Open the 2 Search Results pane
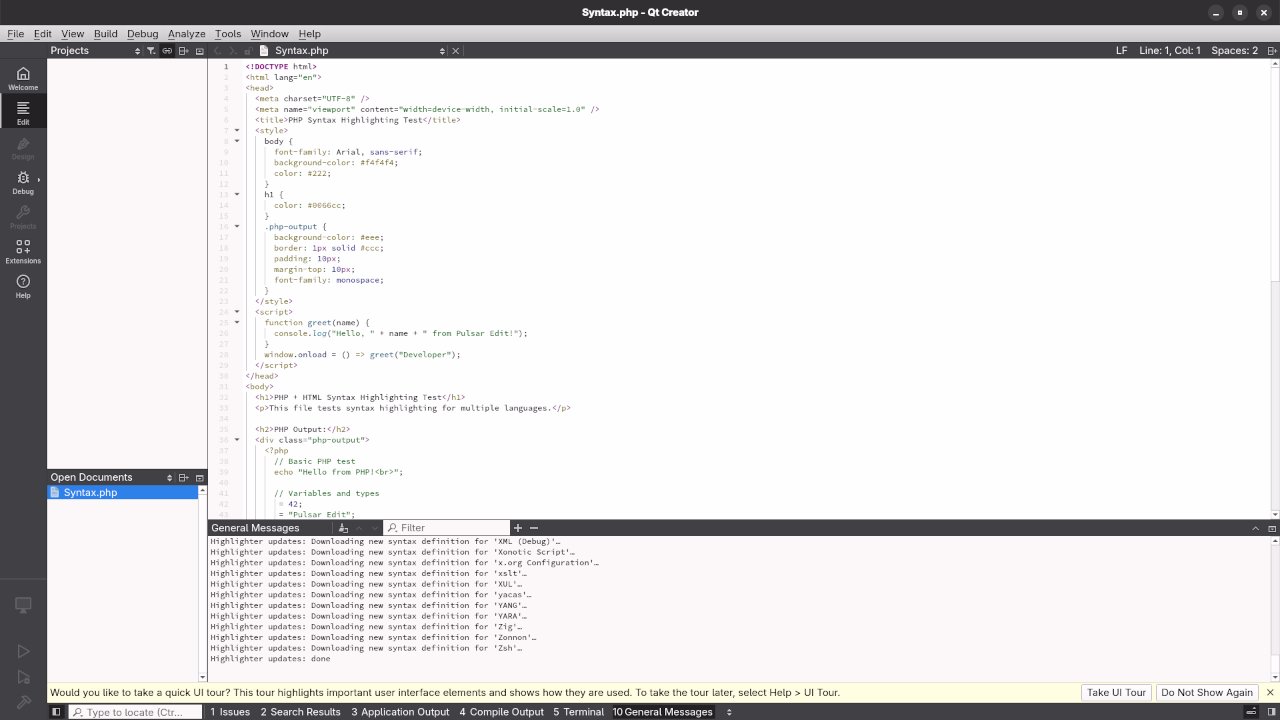 [x=300, y=712]
